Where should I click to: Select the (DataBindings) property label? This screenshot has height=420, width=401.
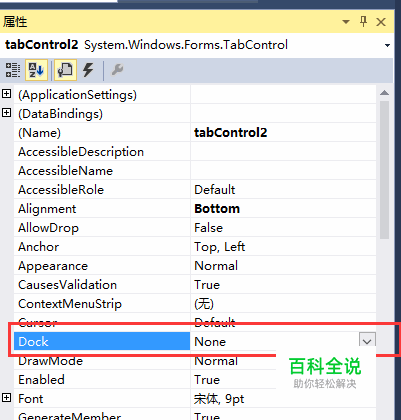coord(60,114)
